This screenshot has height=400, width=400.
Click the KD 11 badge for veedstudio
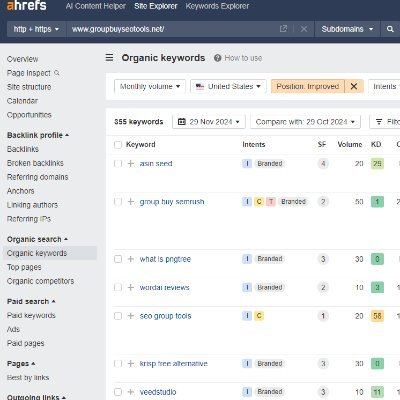click(x=377, y=392)
